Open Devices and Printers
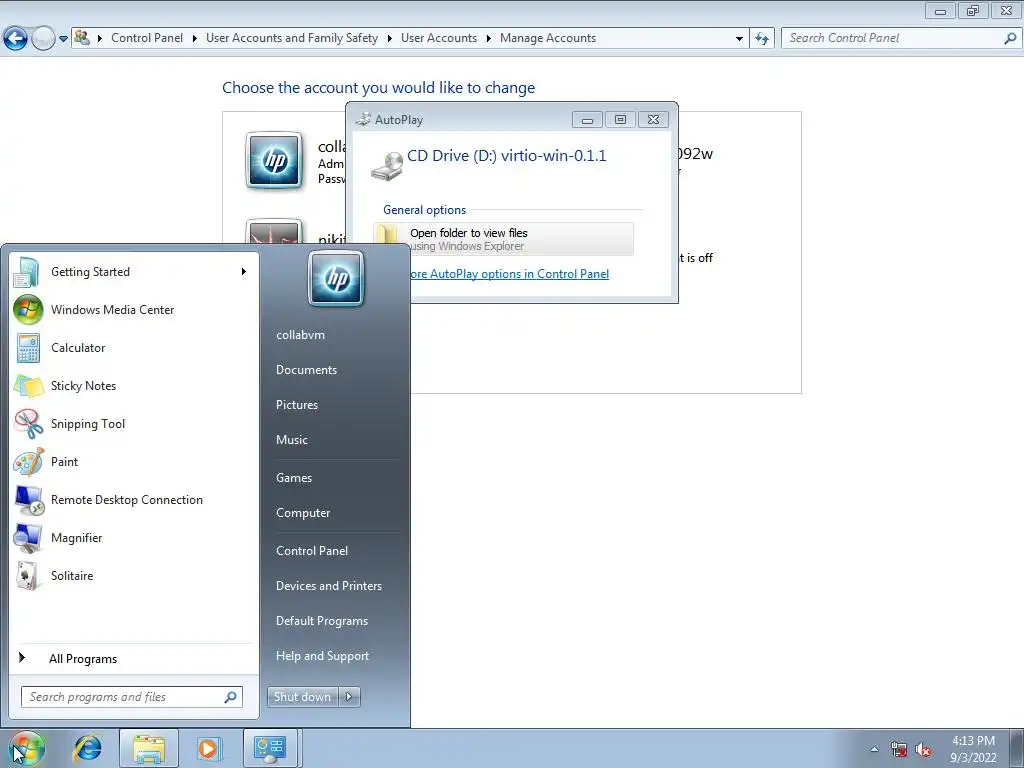The image size is (1024, 768). pyautogui.click(x=329, y=586)
